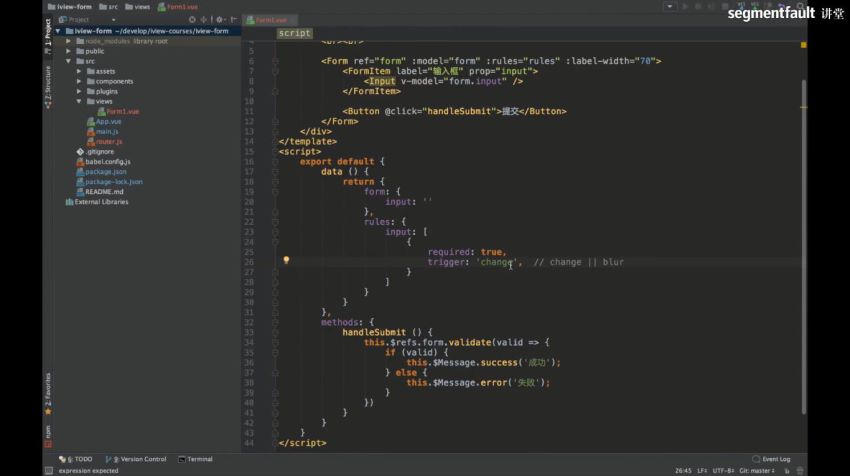Click the script breadcrumb label above editor

click(x=294, y=33)
